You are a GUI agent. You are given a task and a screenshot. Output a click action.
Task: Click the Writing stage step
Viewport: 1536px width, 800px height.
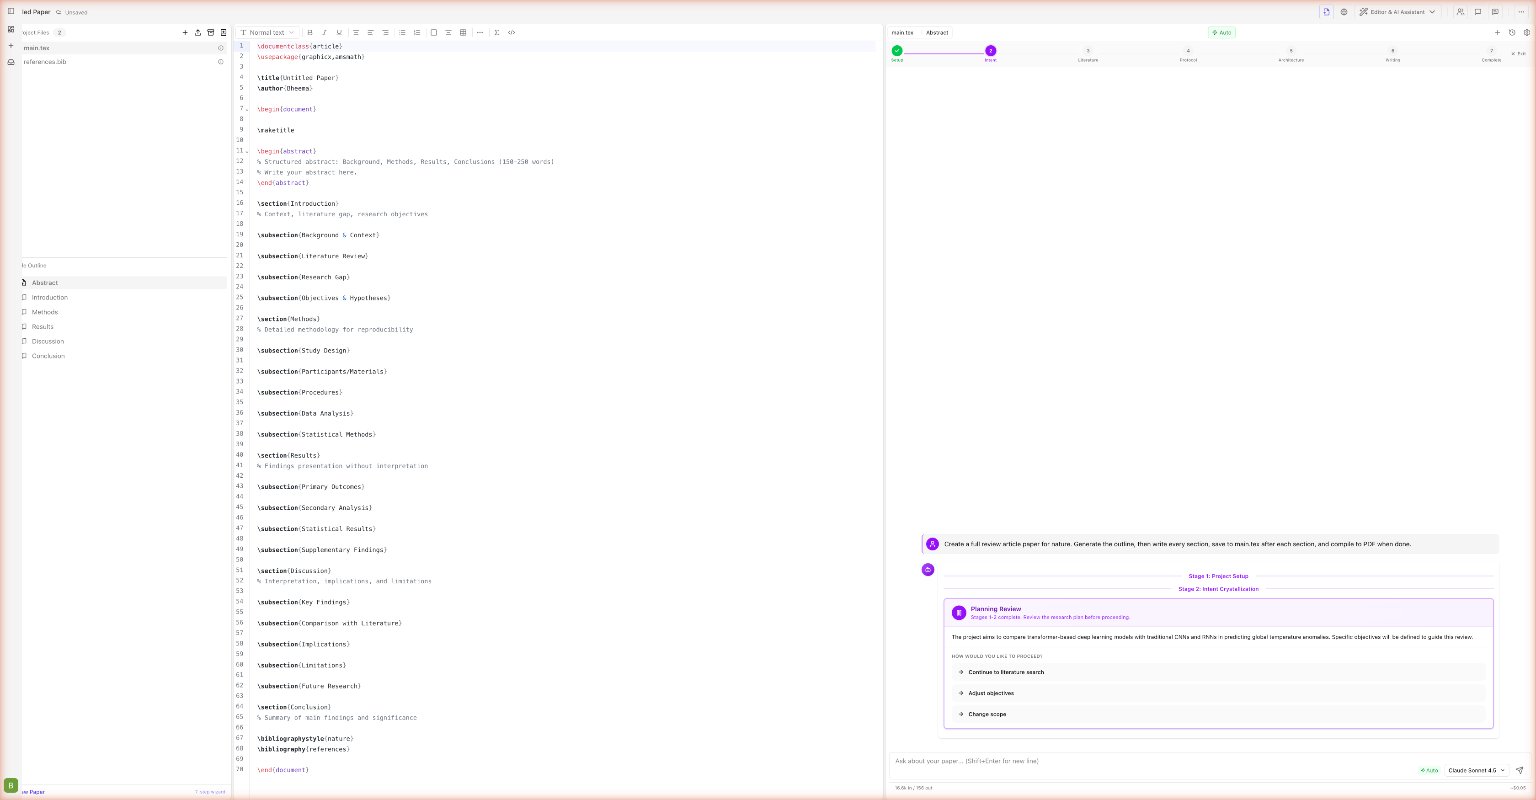pyautogui.click(x=1393, y=50)
